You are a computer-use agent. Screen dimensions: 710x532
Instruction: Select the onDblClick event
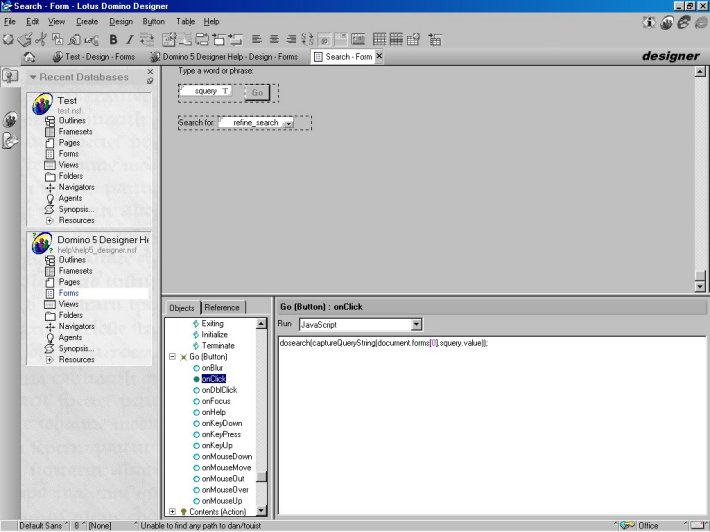tap(219, 390)
